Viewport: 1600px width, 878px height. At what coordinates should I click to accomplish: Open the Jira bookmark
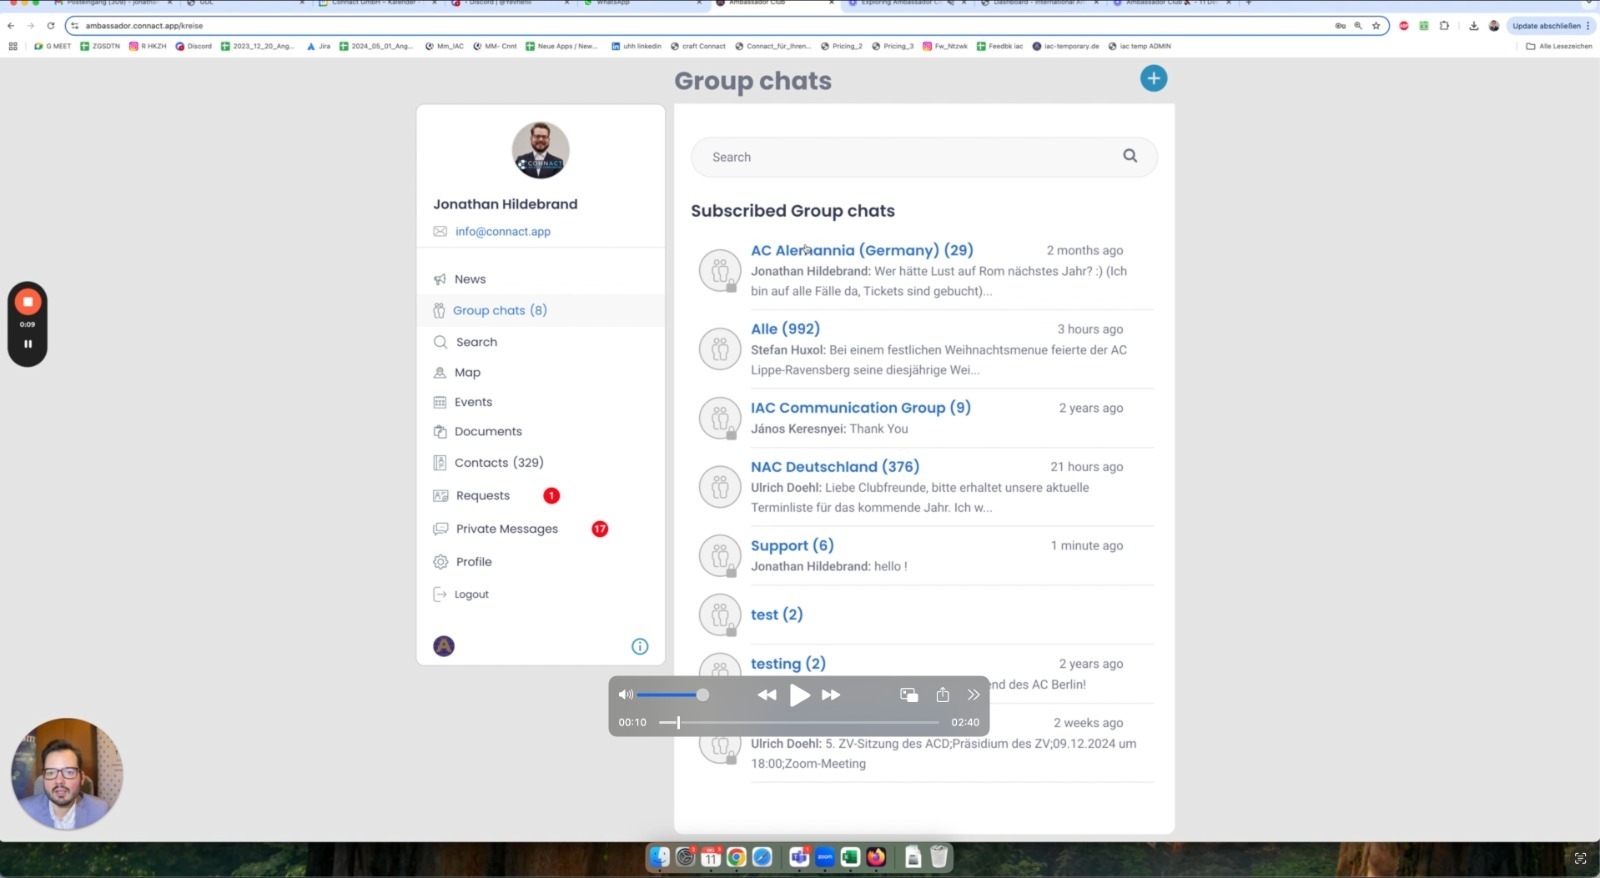[x=319, y=46]
